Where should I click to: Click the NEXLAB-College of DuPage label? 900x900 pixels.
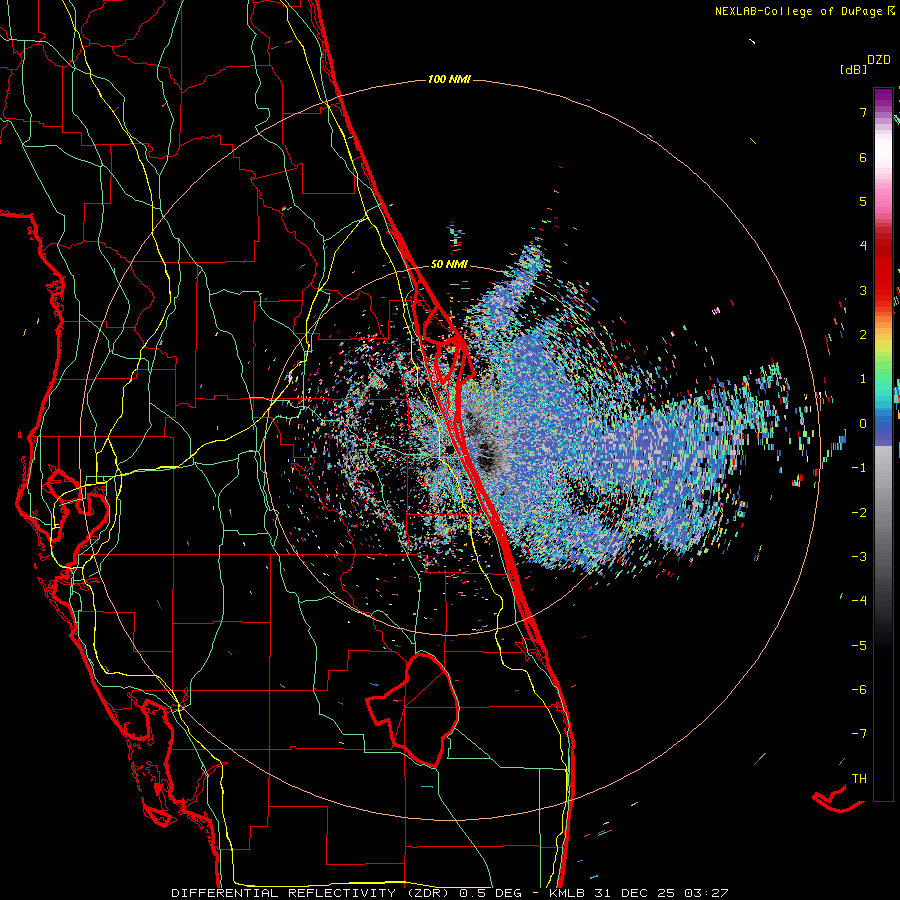[x=804, y=11]
